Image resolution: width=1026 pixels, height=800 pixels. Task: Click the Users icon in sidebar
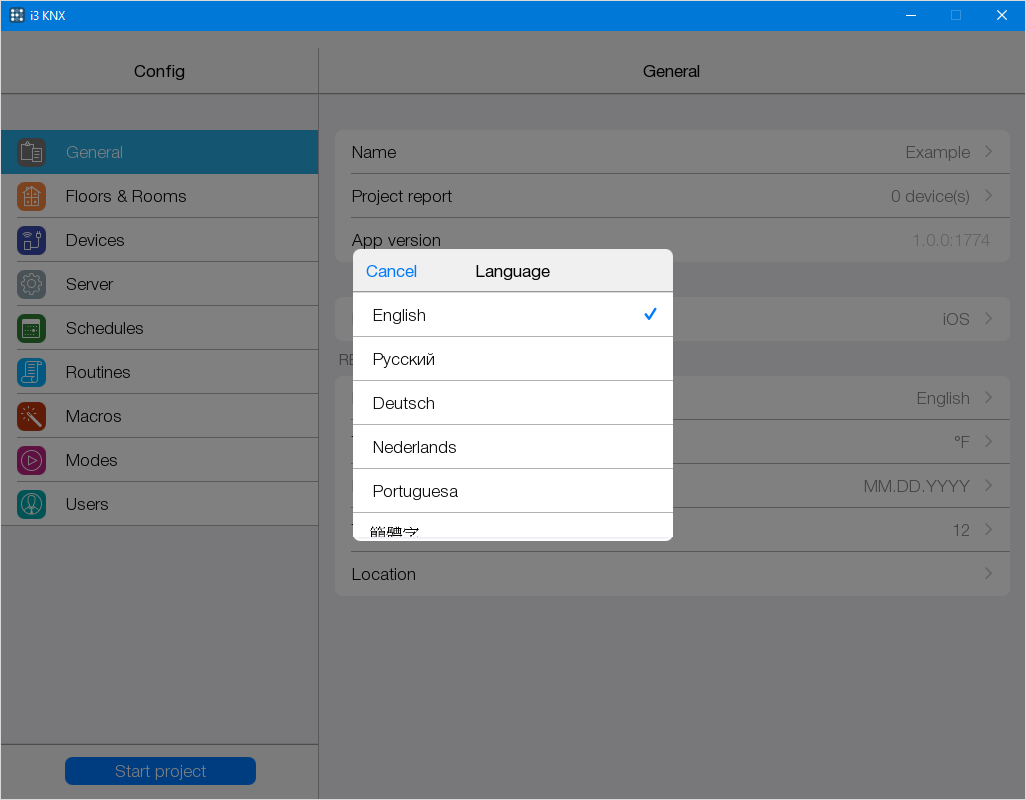tap(31, 504)
